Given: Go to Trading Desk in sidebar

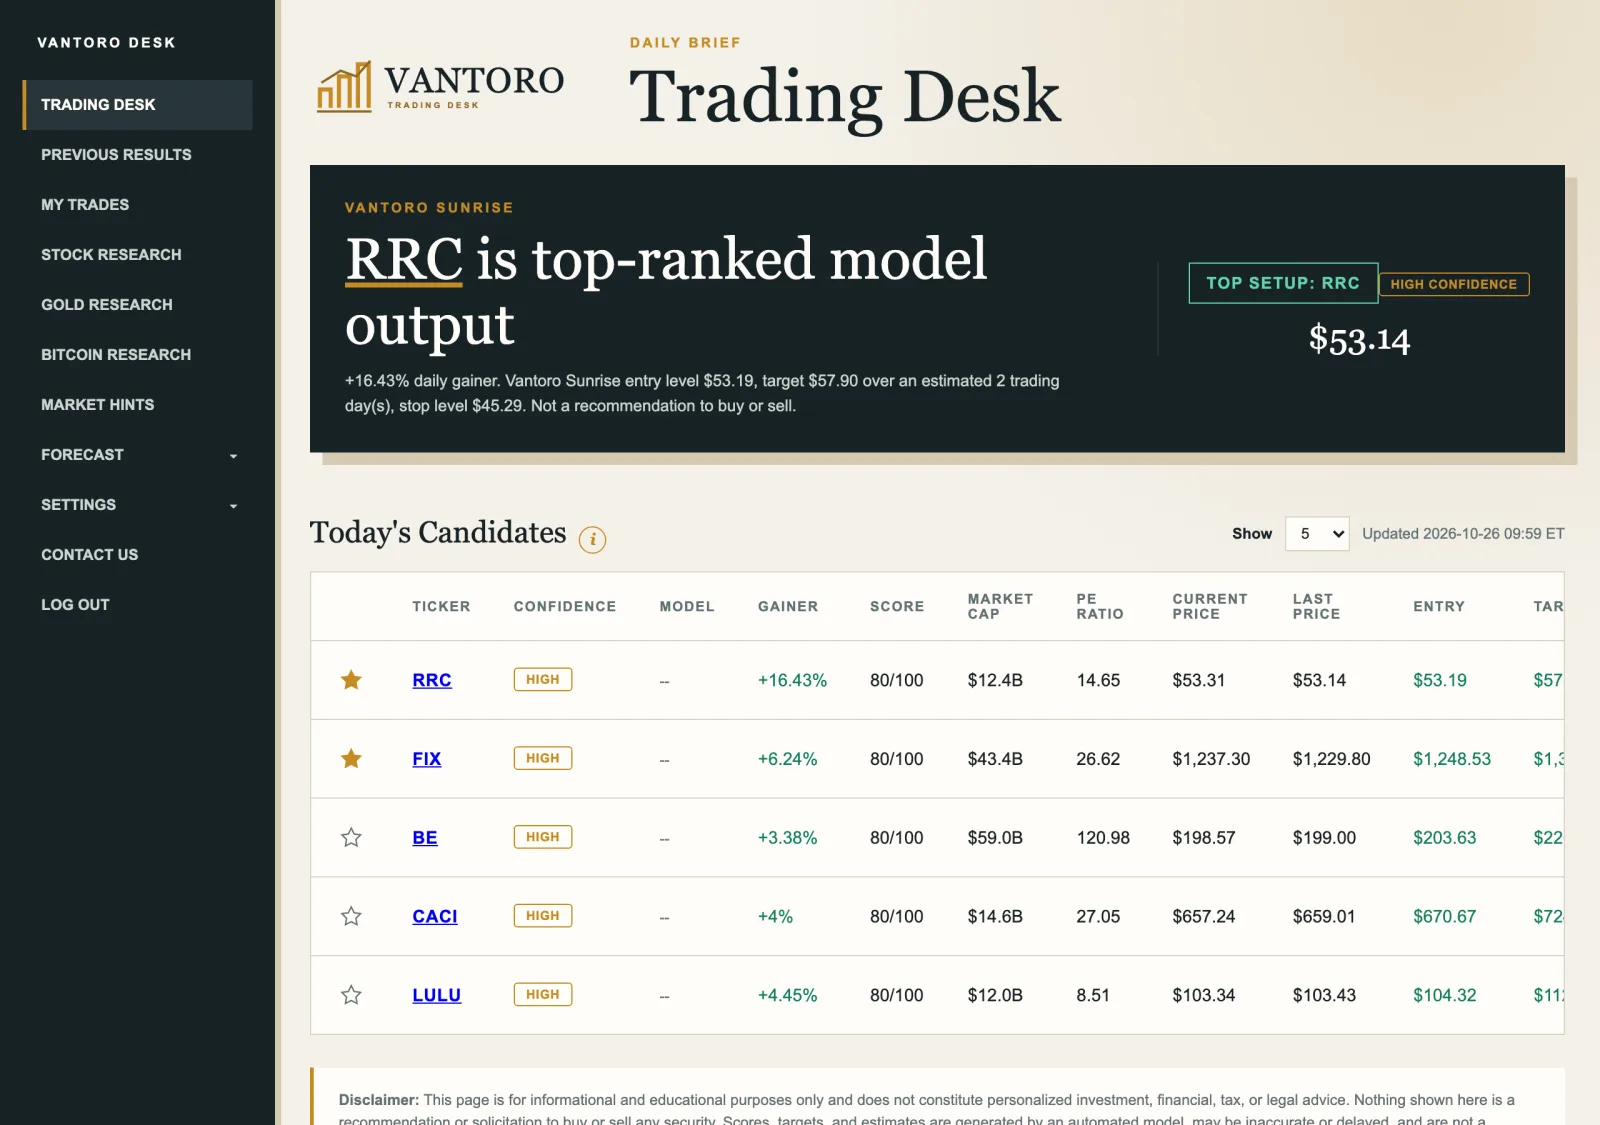Looking at the screenshot, I should 137,105.
